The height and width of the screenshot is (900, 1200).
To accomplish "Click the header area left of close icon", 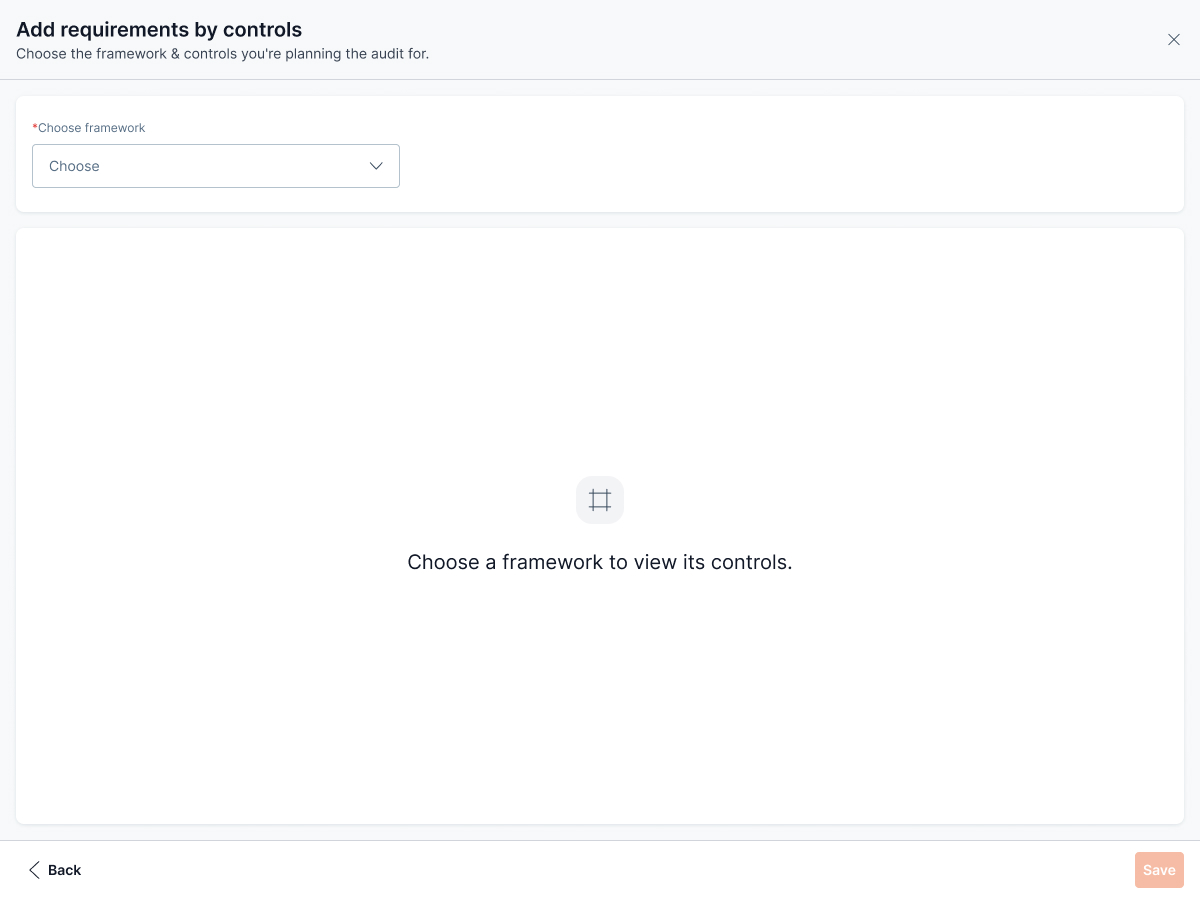I will (800, 40).
